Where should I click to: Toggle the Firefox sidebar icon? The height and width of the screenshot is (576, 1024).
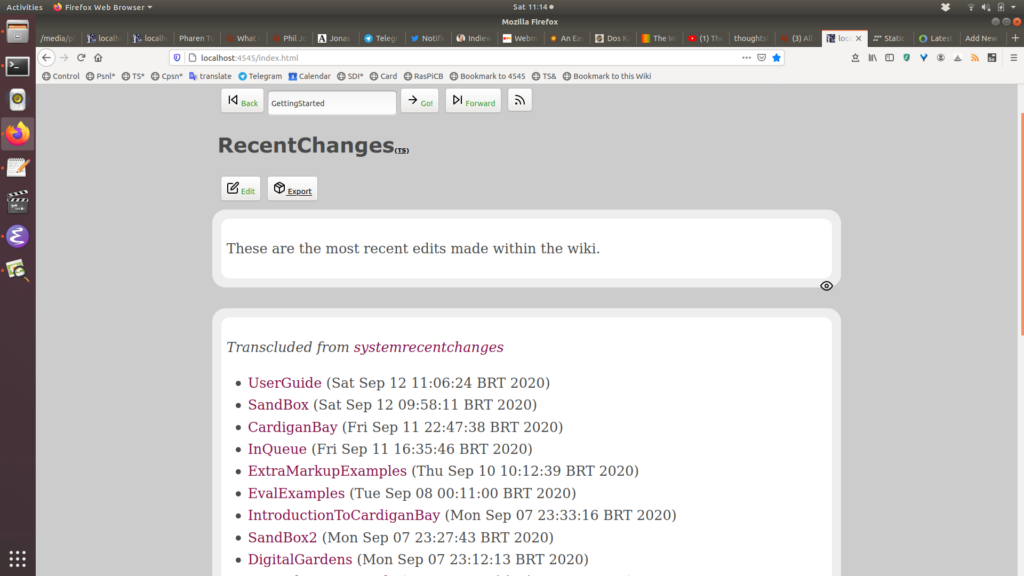[x=889, y=57]
